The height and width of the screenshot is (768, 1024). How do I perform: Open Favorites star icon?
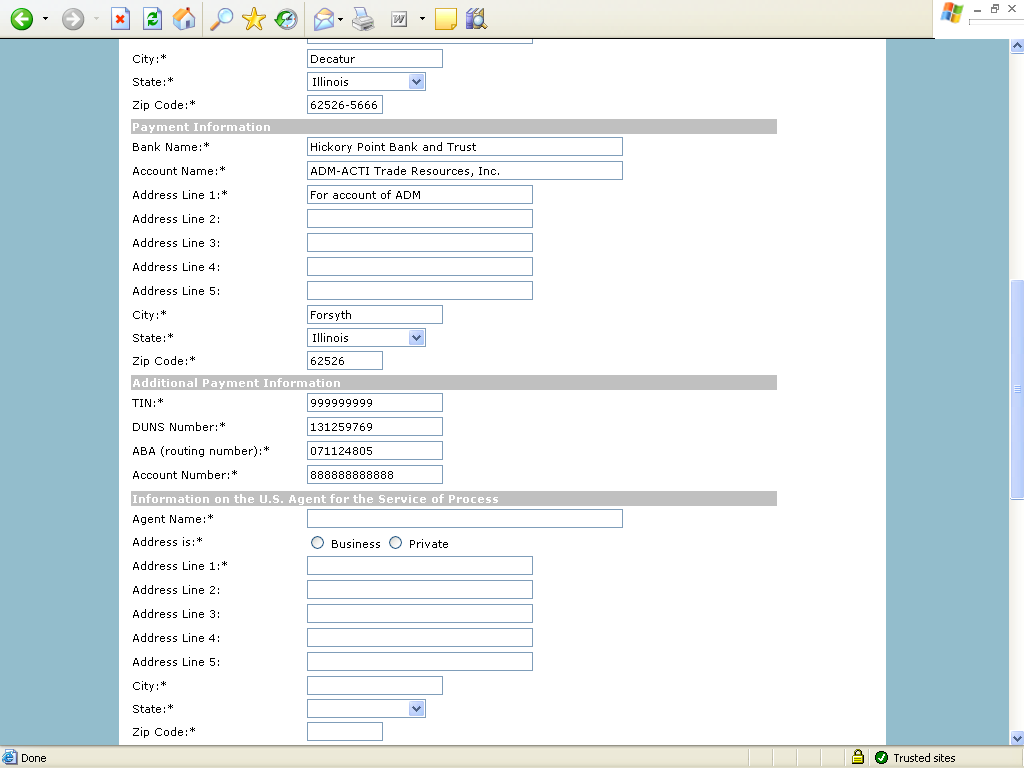pos(254,19)
